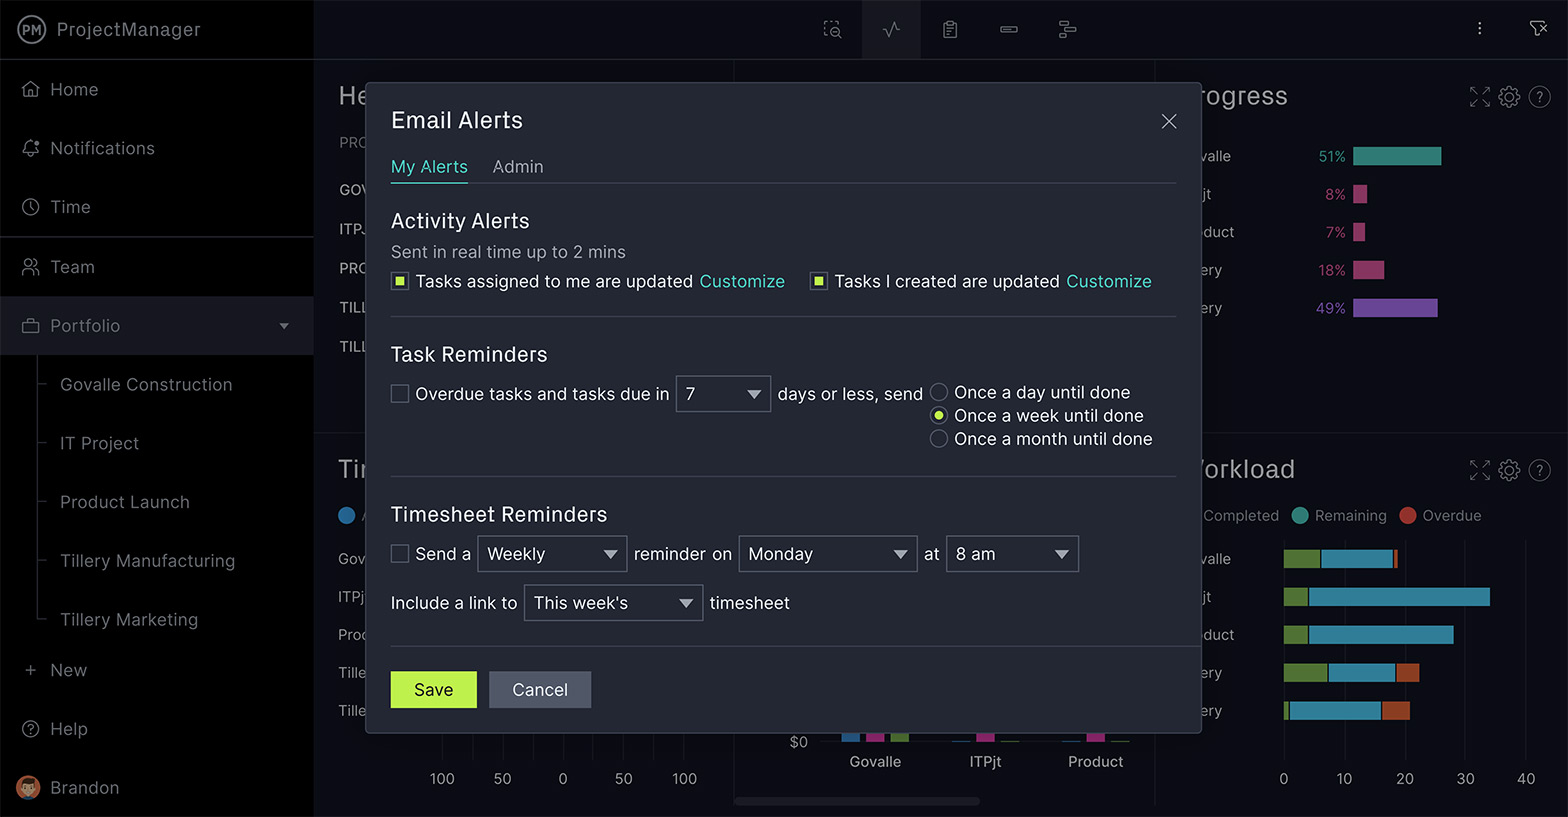Switch to the Admin tab
The width and height of the screenshot is (1568, 817).
point(518,167)
